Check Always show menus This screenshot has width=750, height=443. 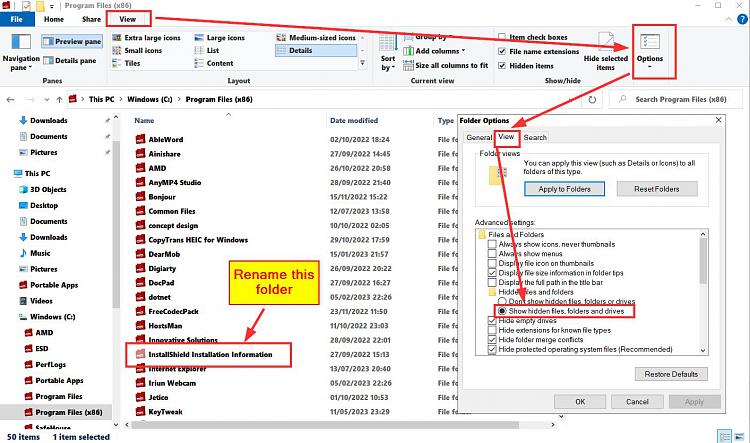[492, 254]
